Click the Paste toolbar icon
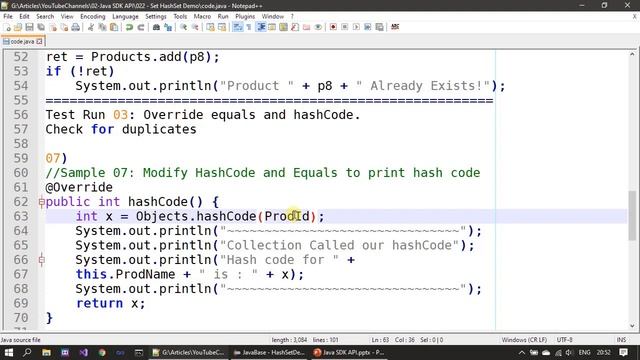 114,27
